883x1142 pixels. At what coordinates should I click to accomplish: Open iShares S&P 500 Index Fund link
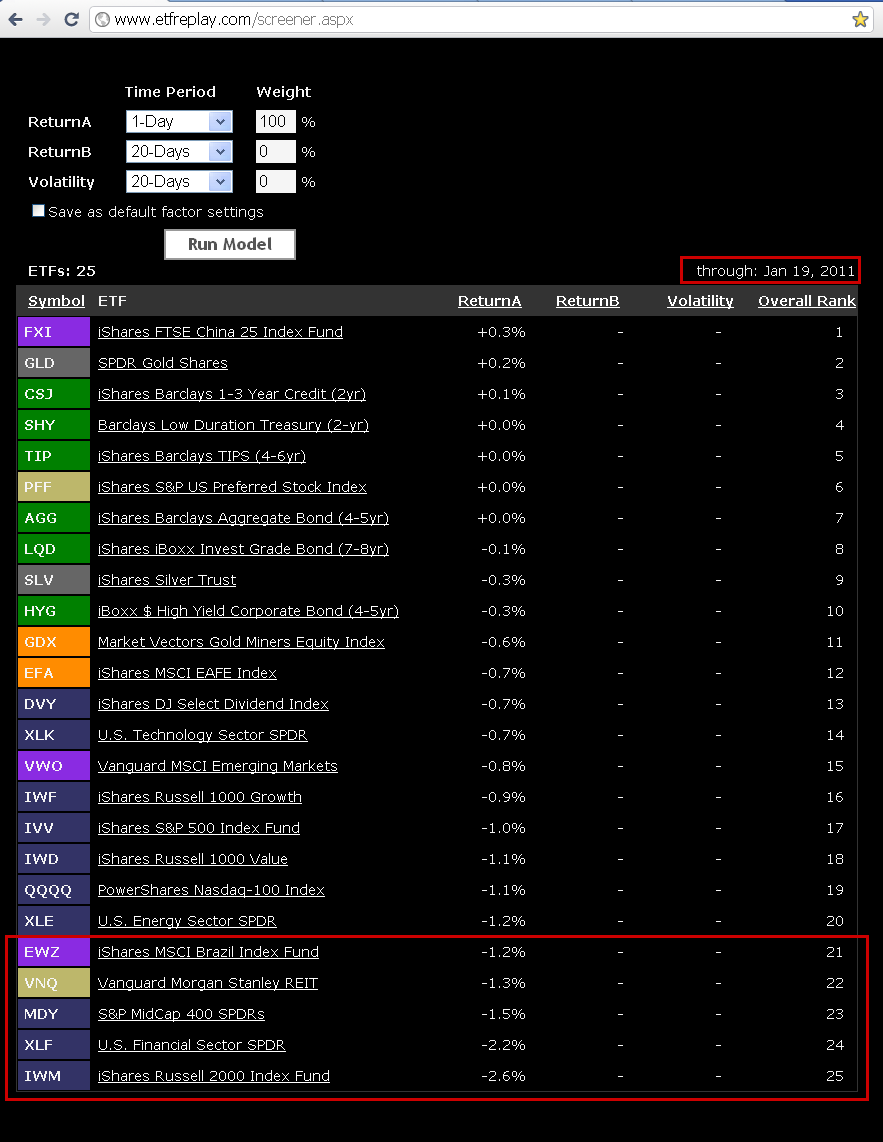click(x=199, y=828)
